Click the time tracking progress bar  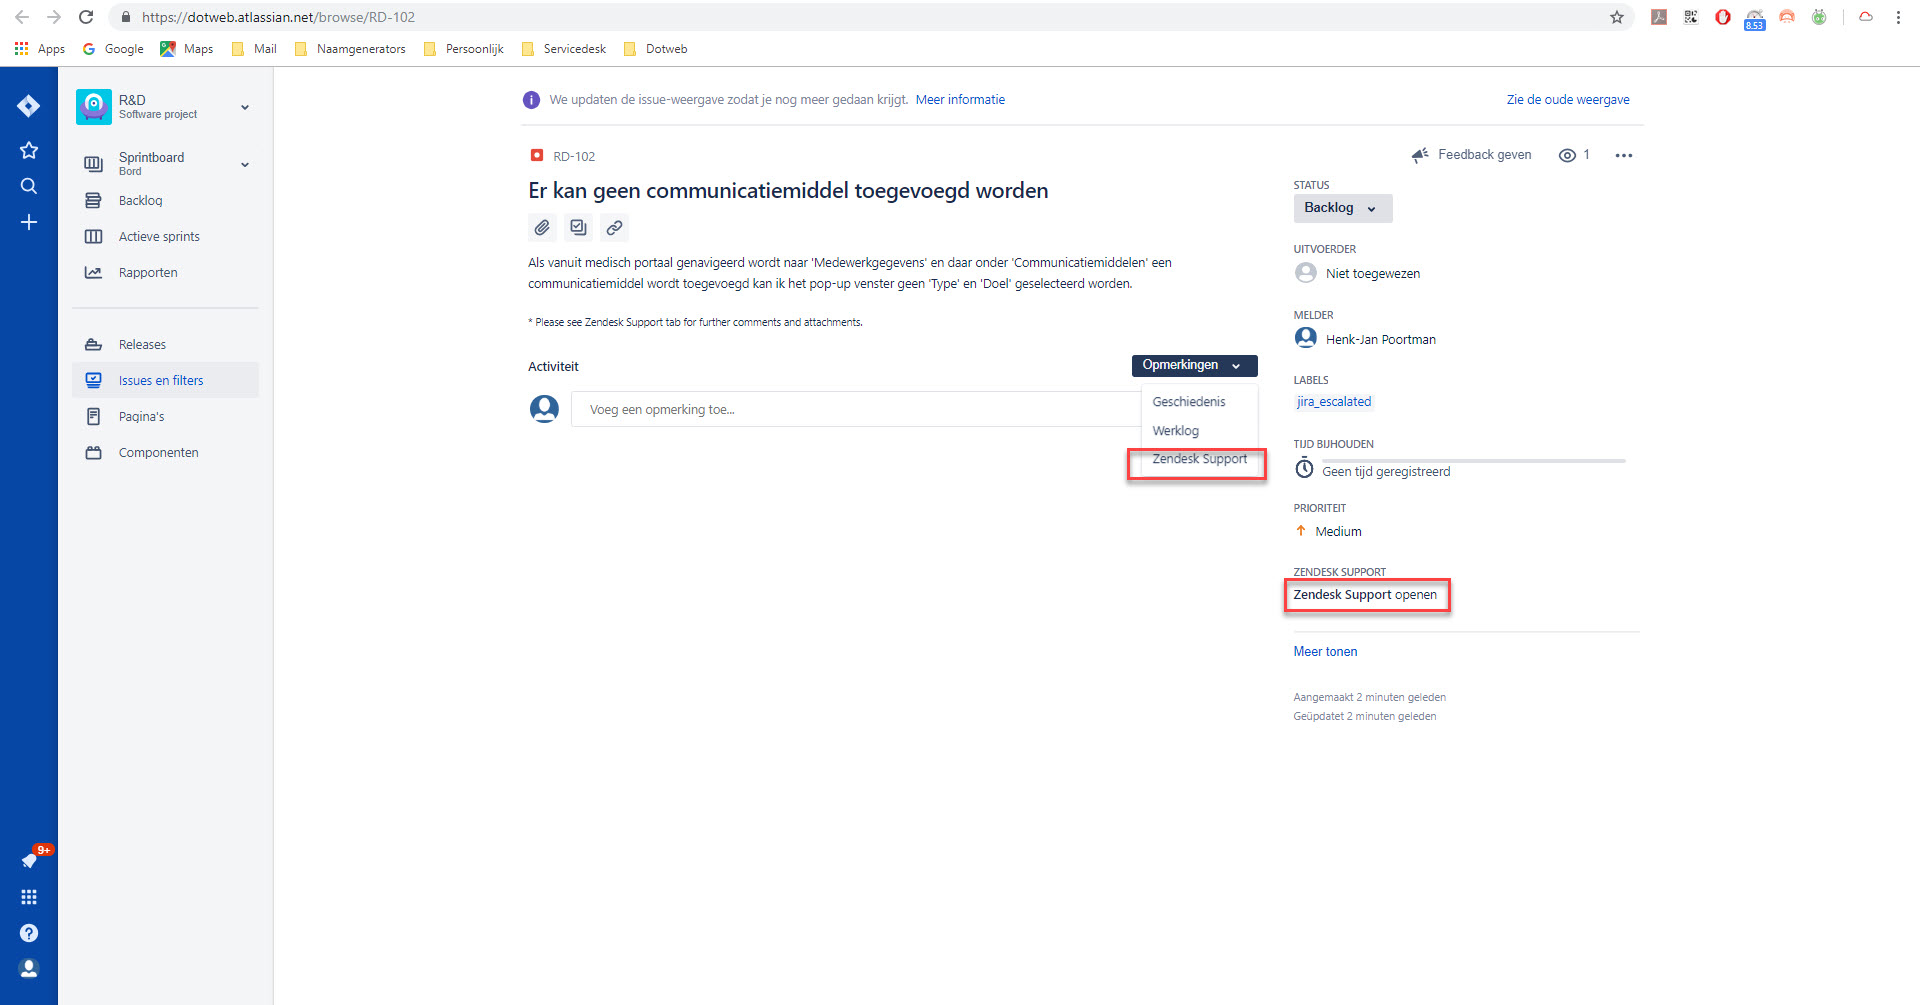pyautogui.click(x=1473, y=461)
